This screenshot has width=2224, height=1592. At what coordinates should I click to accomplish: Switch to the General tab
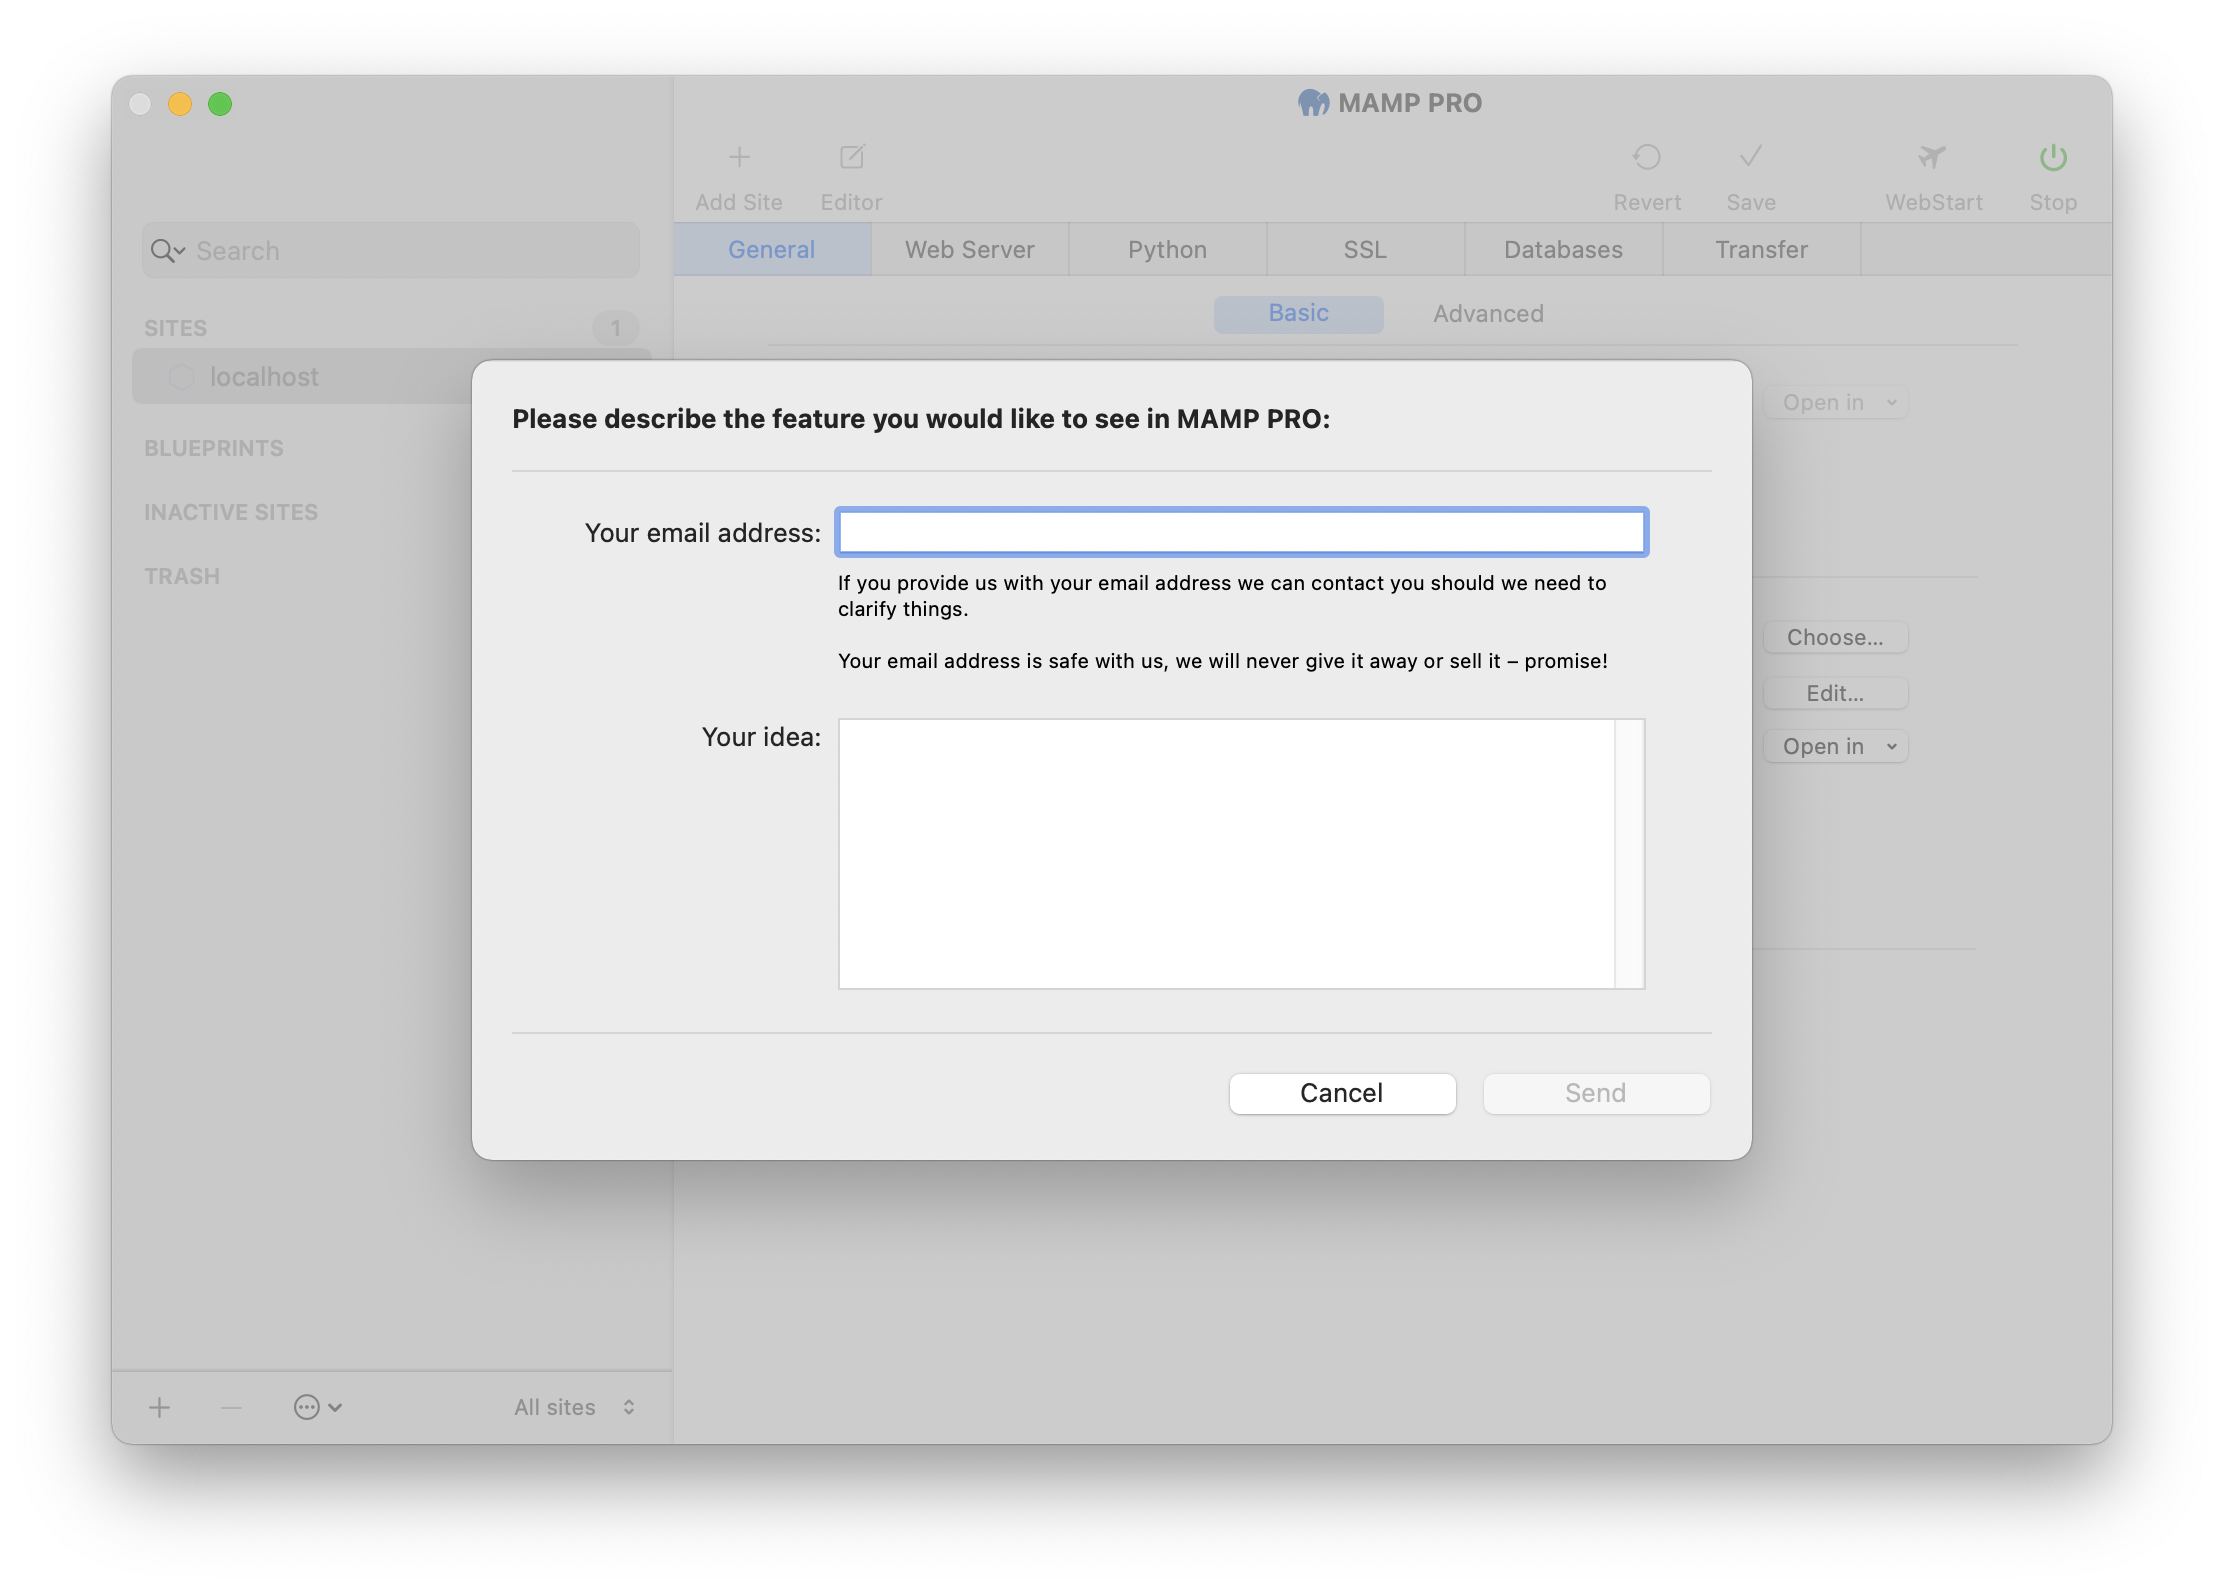772,250
